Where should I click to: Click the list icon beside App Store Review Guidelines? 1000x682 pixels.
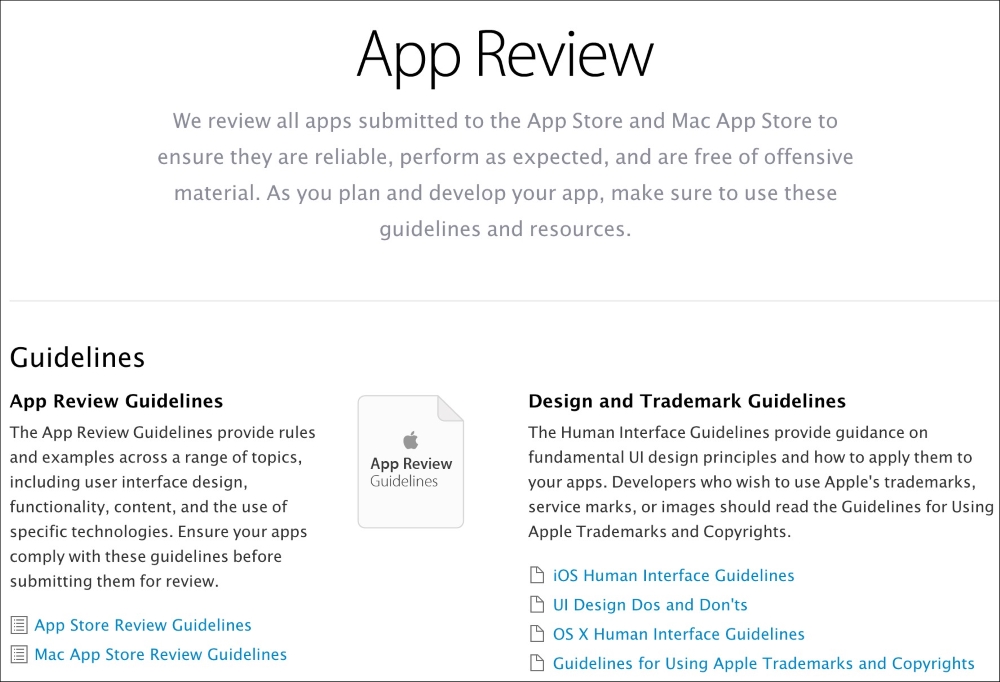[19, 625]
